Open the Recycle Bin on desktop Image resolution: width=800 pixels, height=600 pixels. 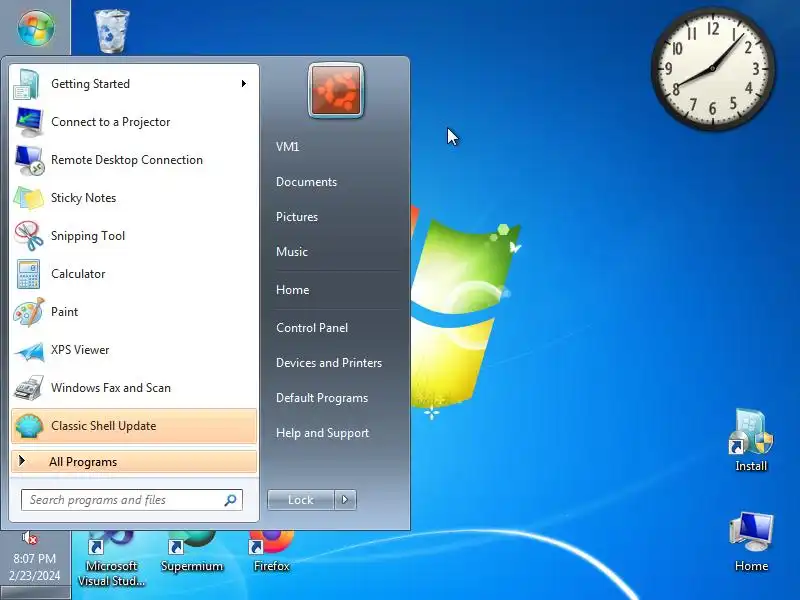coord(112,31)
